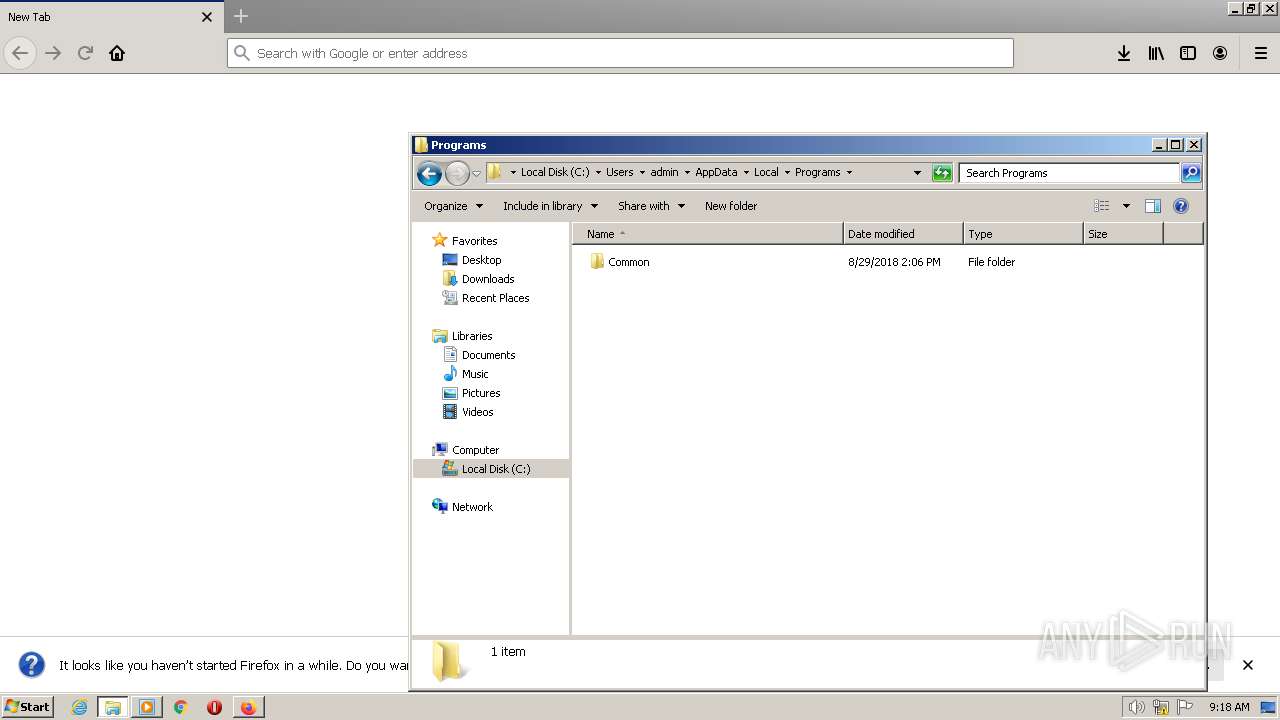
Task: Open Desktop in Favorites
Action: click(481, 260)
